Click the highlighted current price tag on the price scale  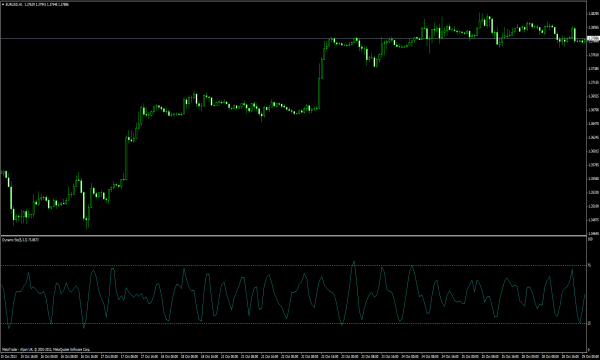(593, 39)
